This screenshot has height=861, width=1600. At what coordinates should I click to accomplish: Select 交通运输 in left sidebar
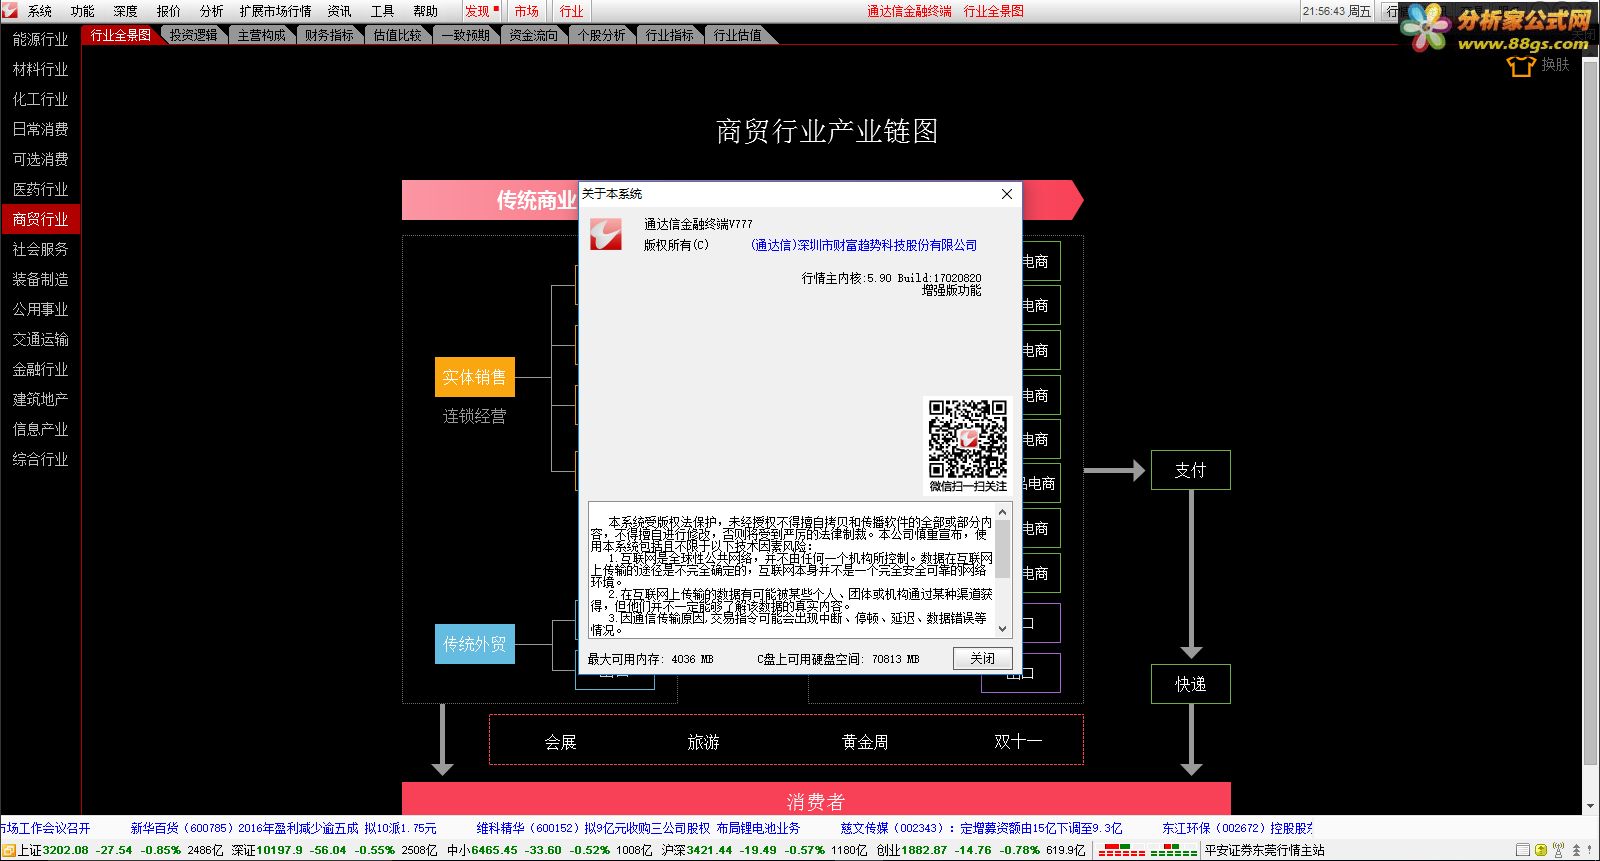click(40, 339)
